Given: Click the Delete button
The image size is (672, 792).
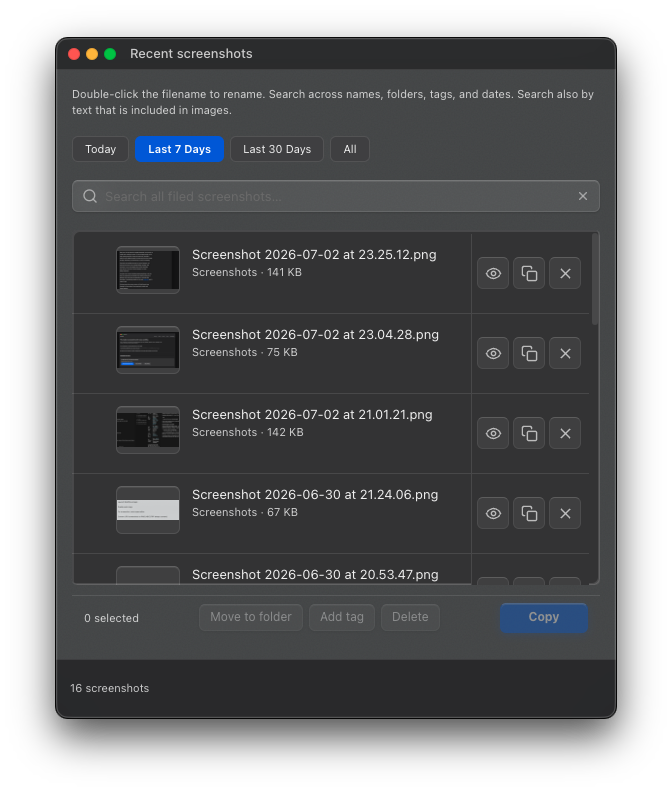Looking at the screenshot, I should (410, 617).
